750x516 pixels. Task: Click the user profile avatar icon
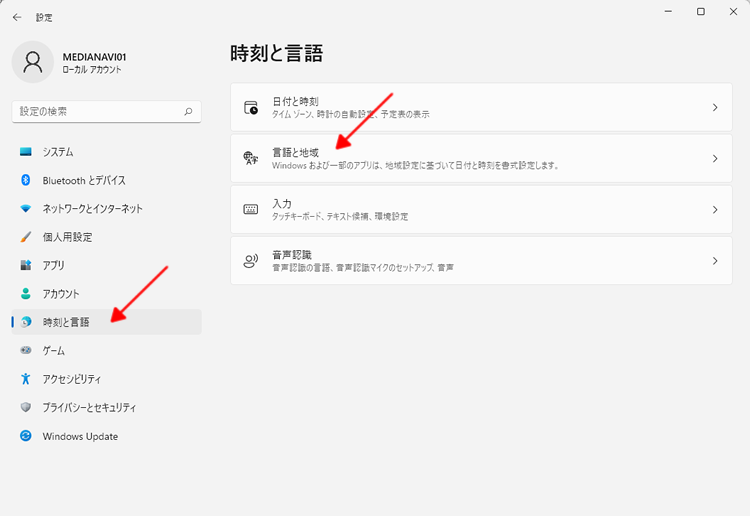(33, 62)
